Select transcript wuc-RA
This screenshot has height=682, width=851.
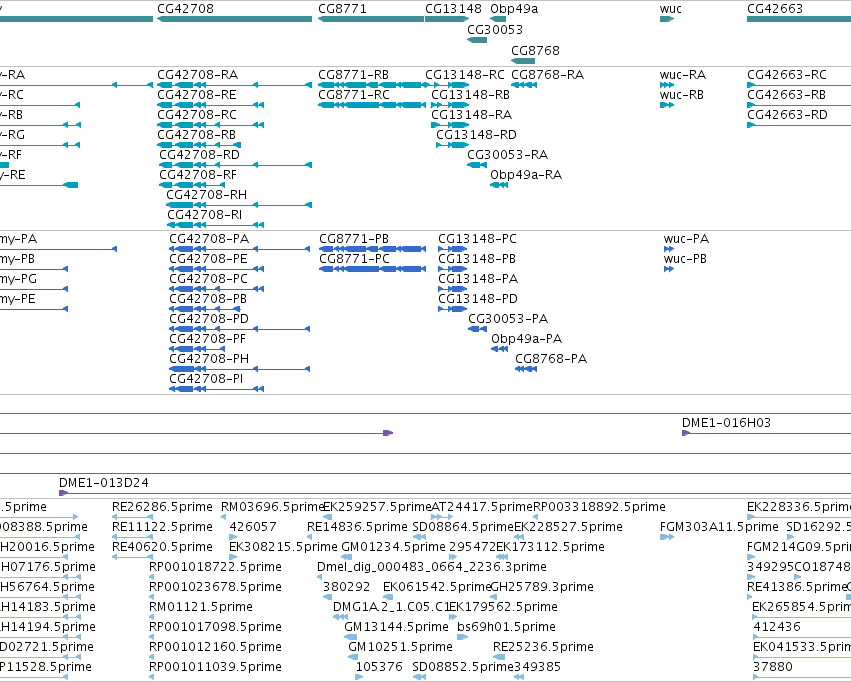click(683, 74)
